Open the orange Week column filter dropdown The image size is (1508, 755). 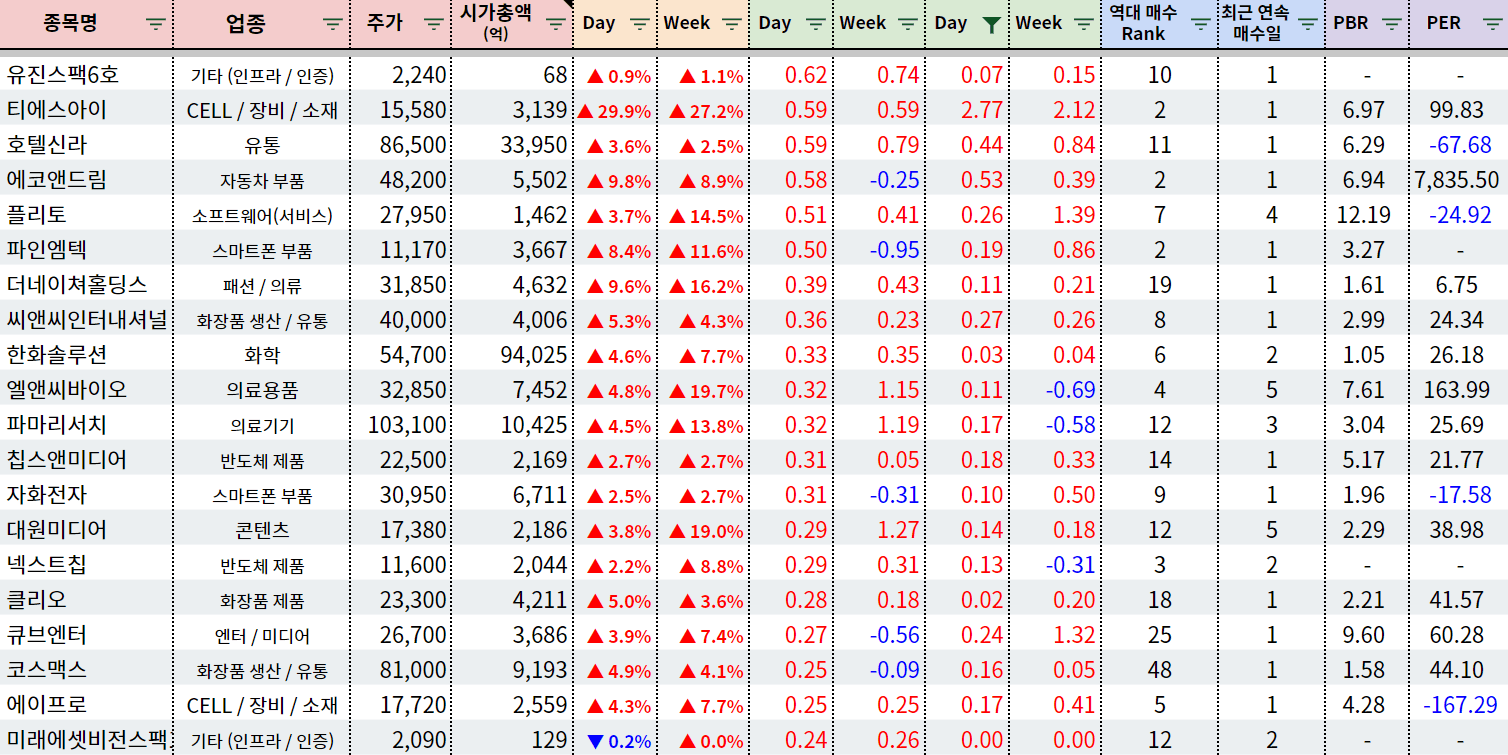pos(732,24)
